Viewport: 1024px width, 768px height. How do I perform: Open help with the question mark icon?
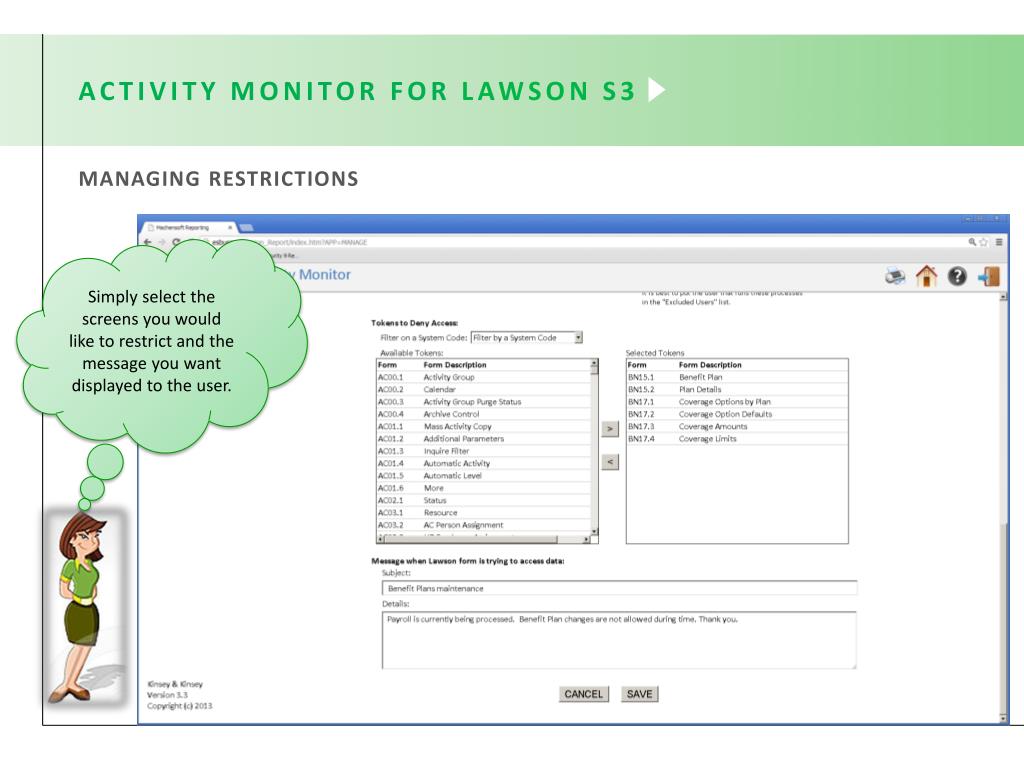point(957,276)
